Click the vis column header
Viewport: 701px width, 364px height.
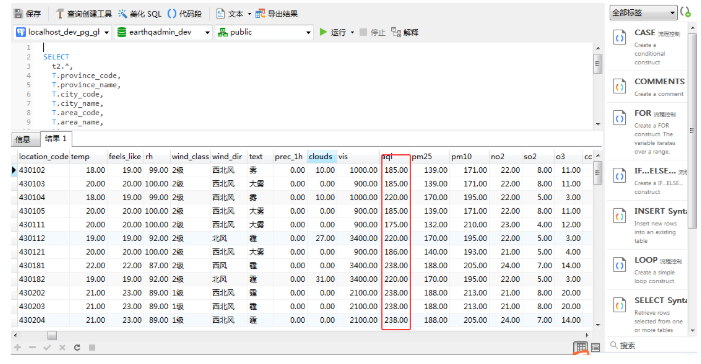point(358,157)
